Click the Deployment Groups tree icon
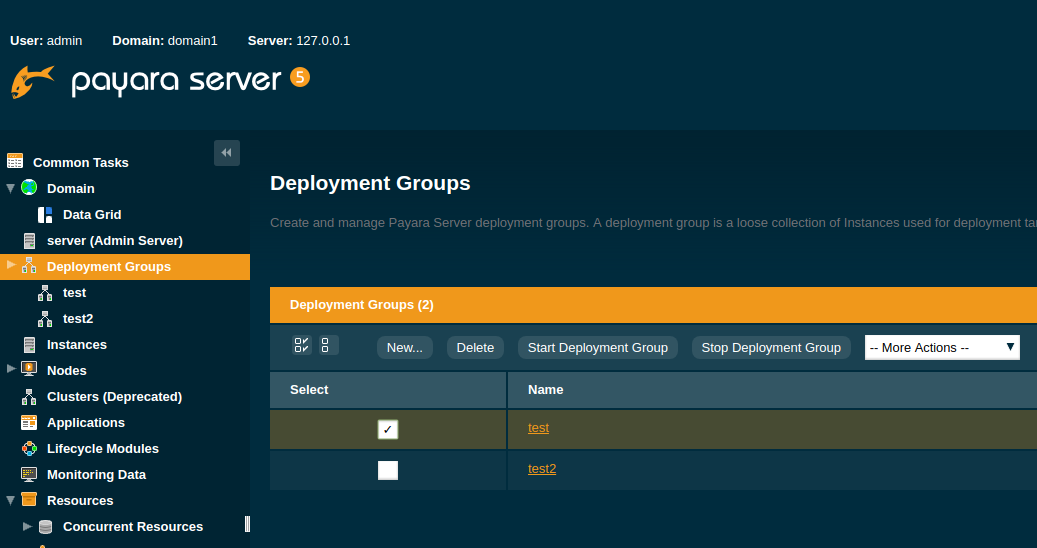Viewport: 1037px width, 548px height. [x=29, y=266]
